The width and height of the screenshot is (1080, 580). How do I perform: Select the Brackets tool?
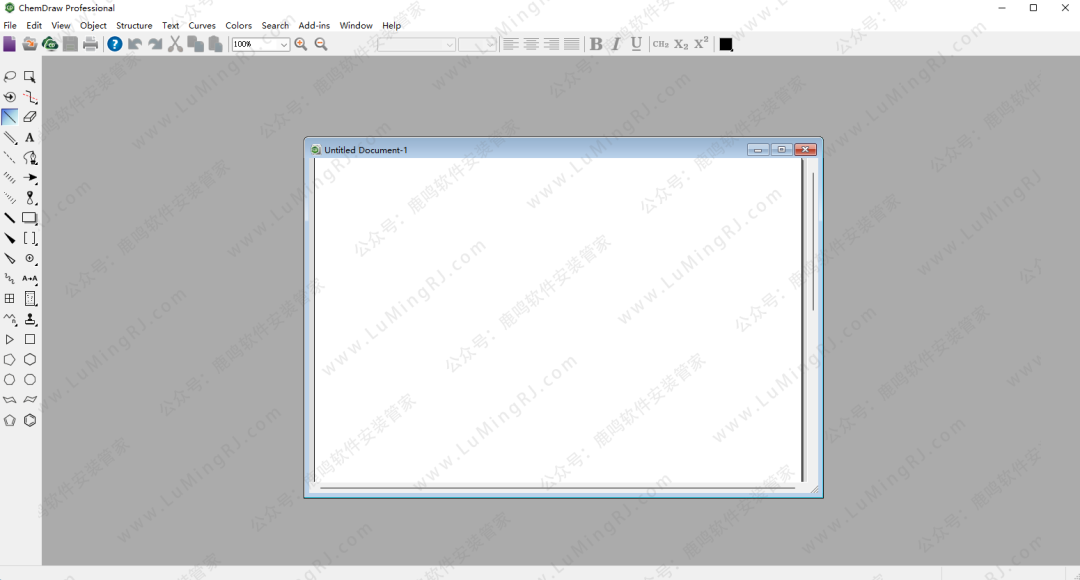[30, 239]
